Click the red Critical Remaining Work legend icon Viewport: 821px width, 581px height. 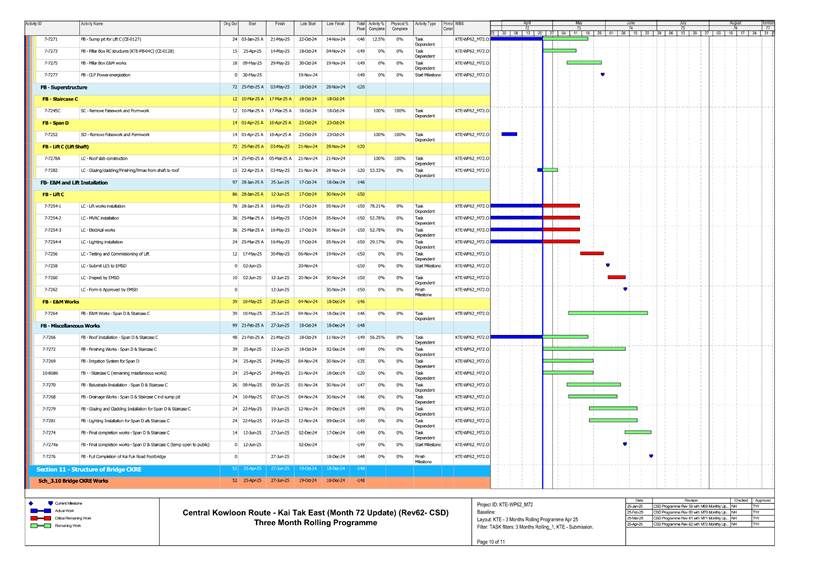40,518
